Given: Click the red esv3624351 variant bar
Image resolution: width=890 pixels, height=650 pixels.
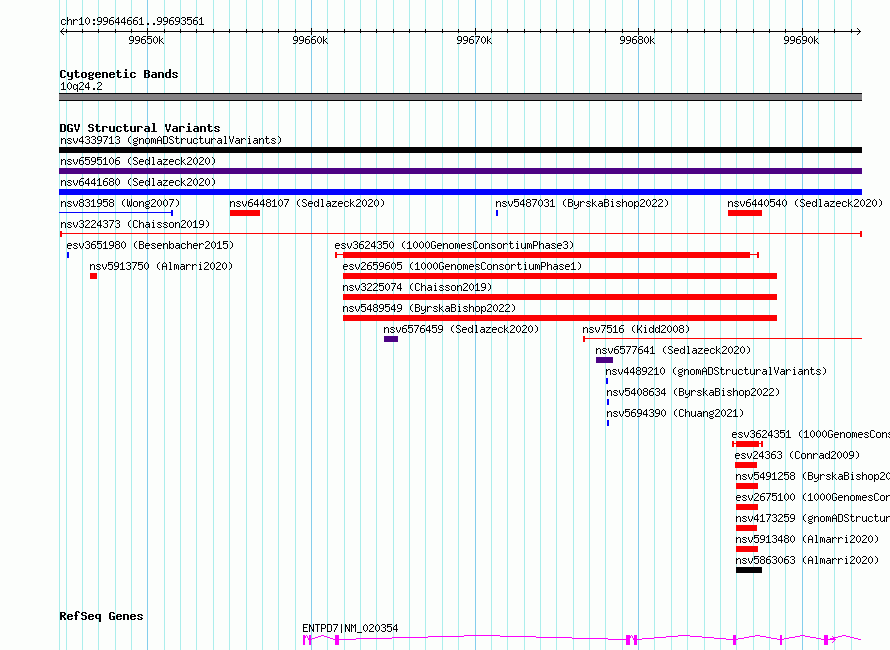Looking at the screenshot, I should (747, 444).
